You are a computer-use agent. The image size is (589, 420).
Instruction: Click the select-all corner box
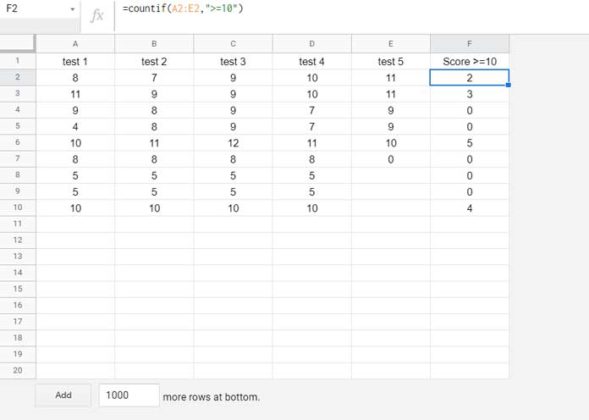(18, 44)
